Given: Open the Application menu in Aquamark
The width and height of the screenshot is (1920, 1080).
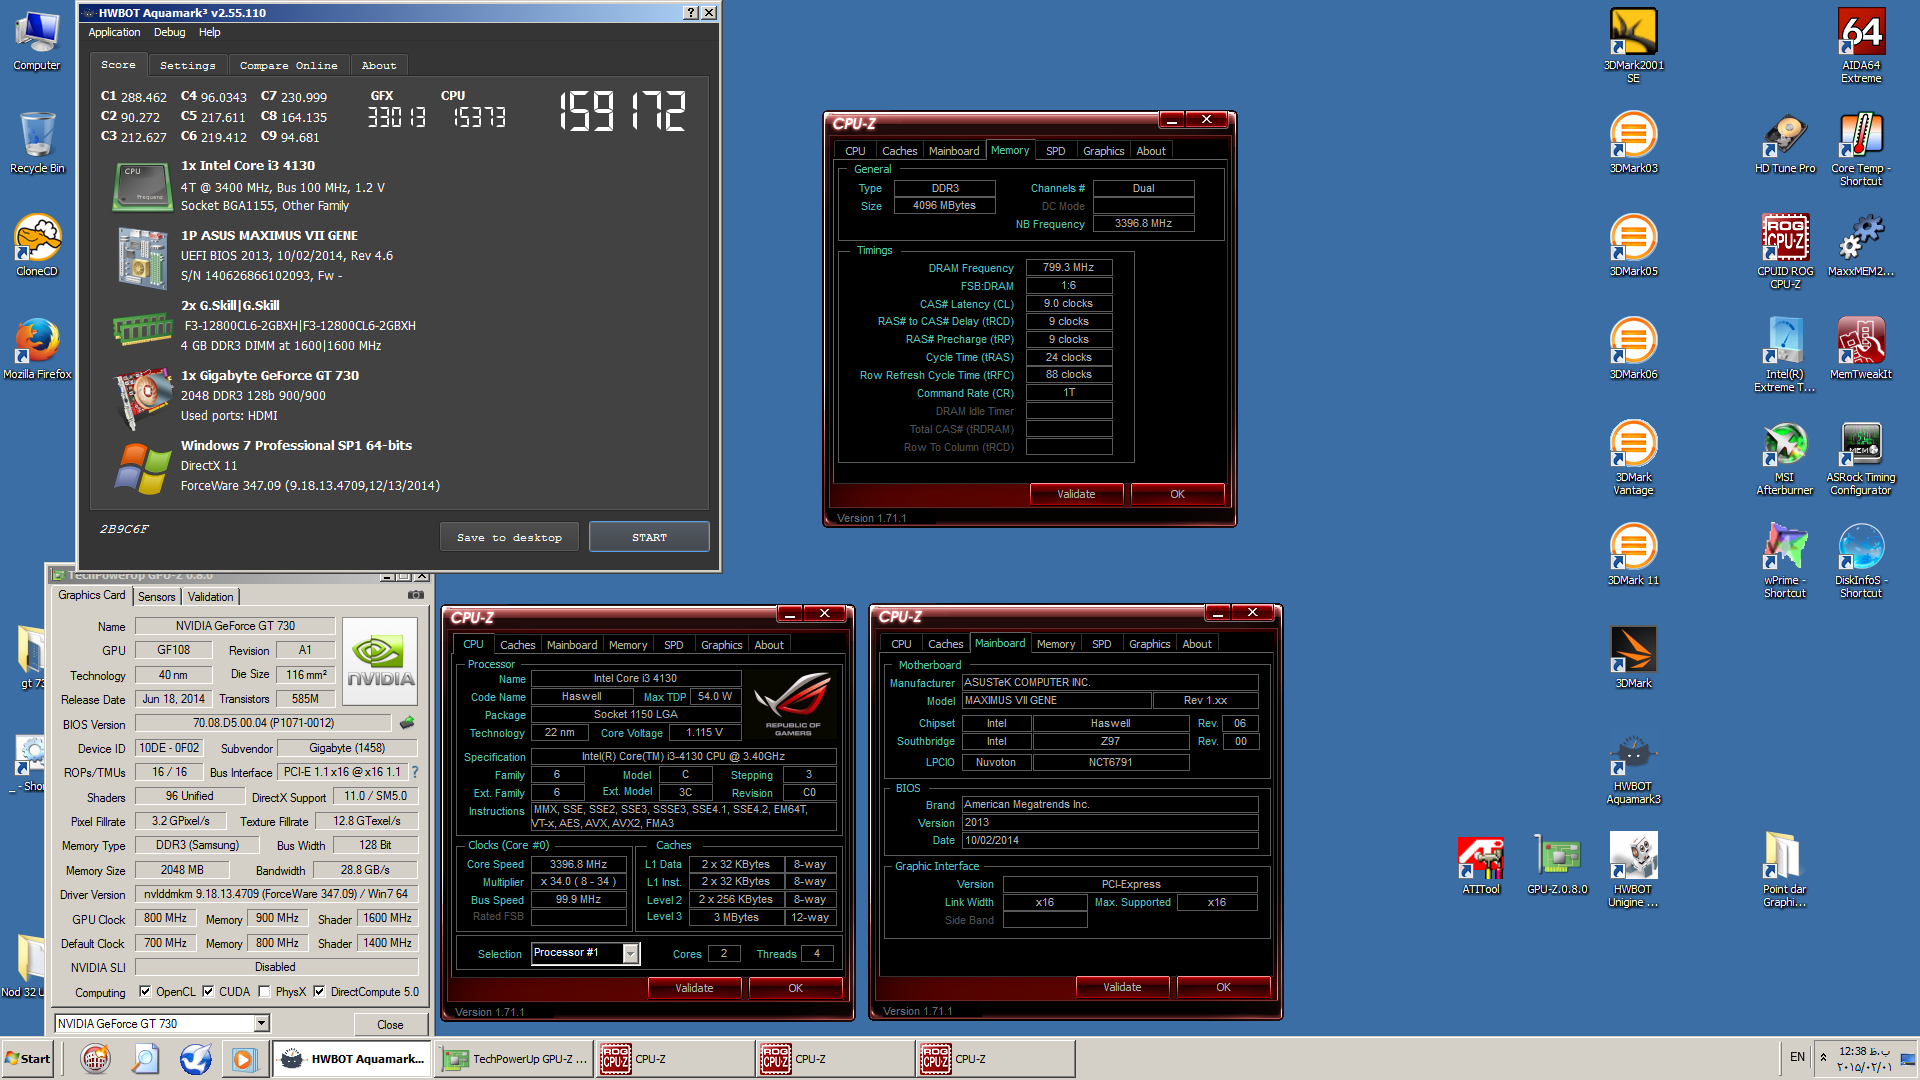Looking at the screenshot, I should 114,32.
